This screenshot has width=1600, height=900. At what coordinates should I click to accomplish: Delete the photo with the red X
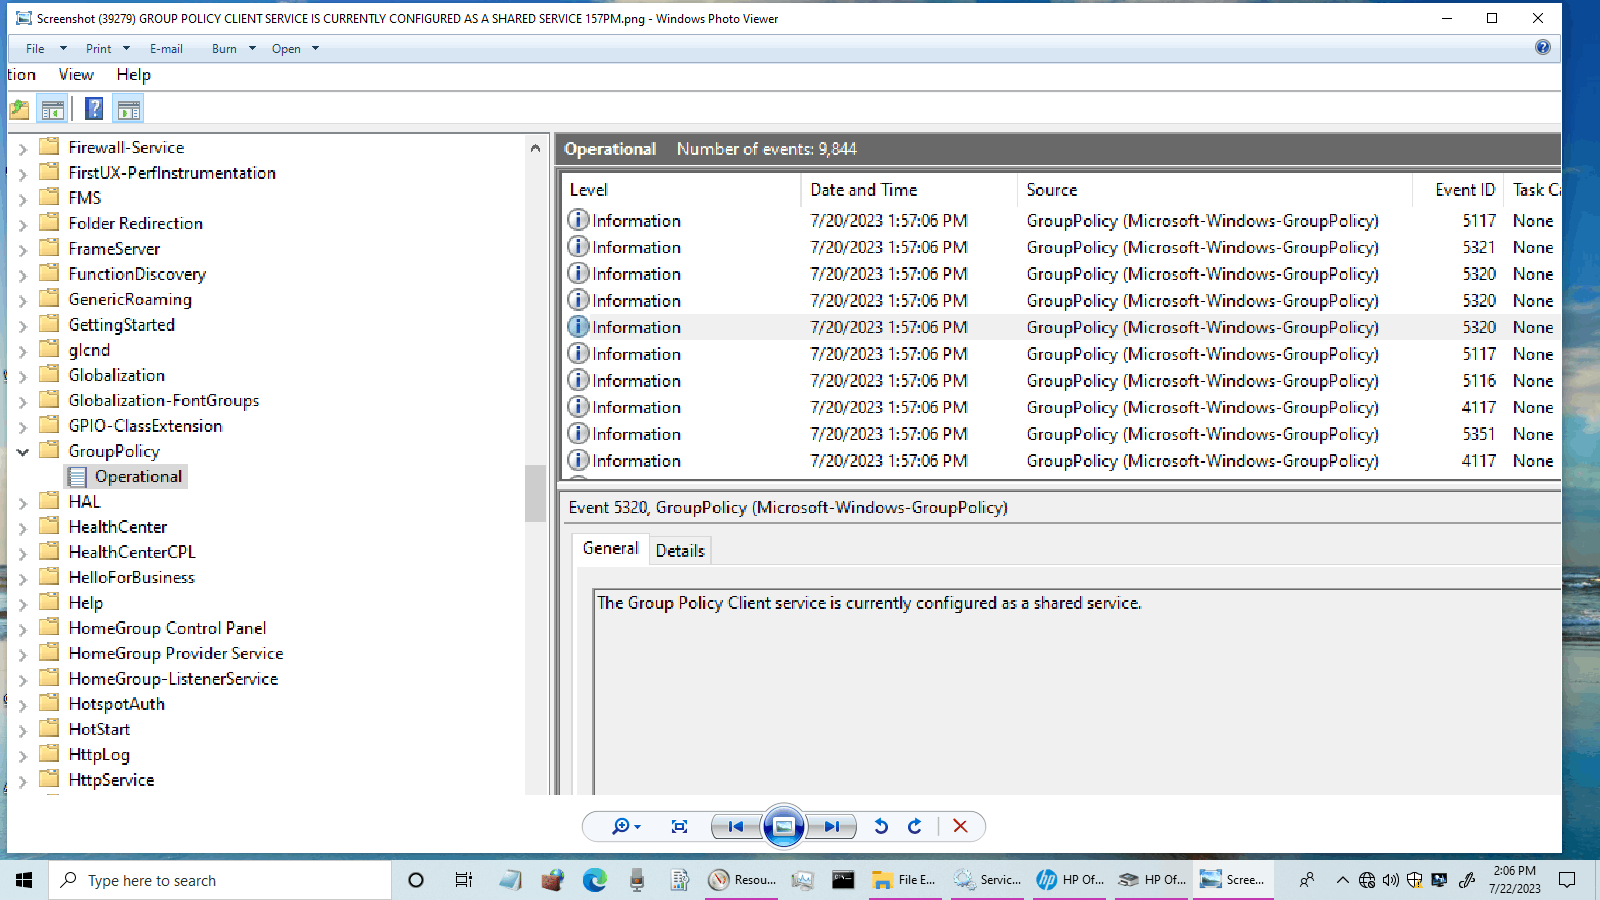pos(960,826)
